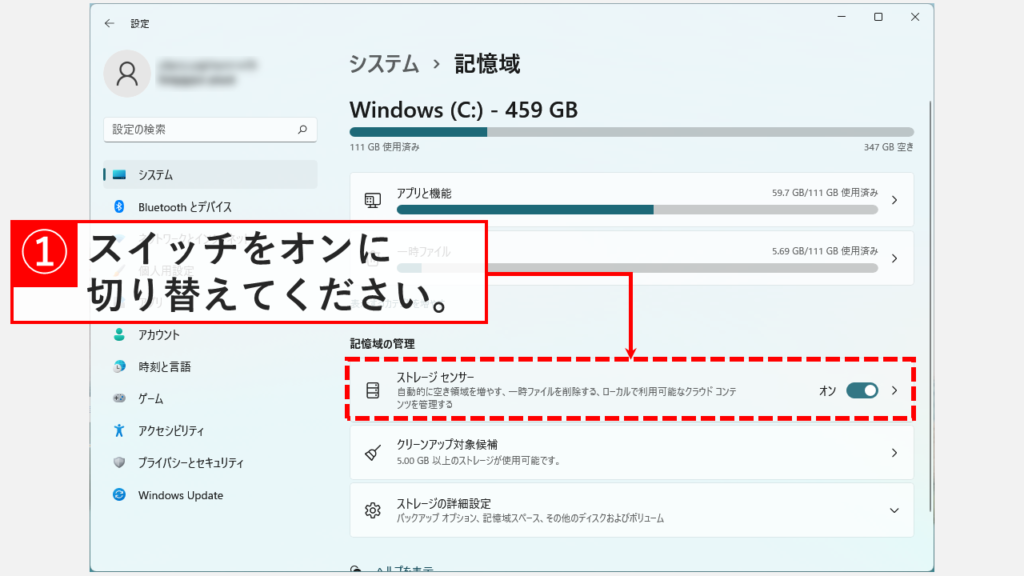The height and width of the screenshot is (576, 1024).
Task: Select システム in the sidebar
Action: pos(210,174)
